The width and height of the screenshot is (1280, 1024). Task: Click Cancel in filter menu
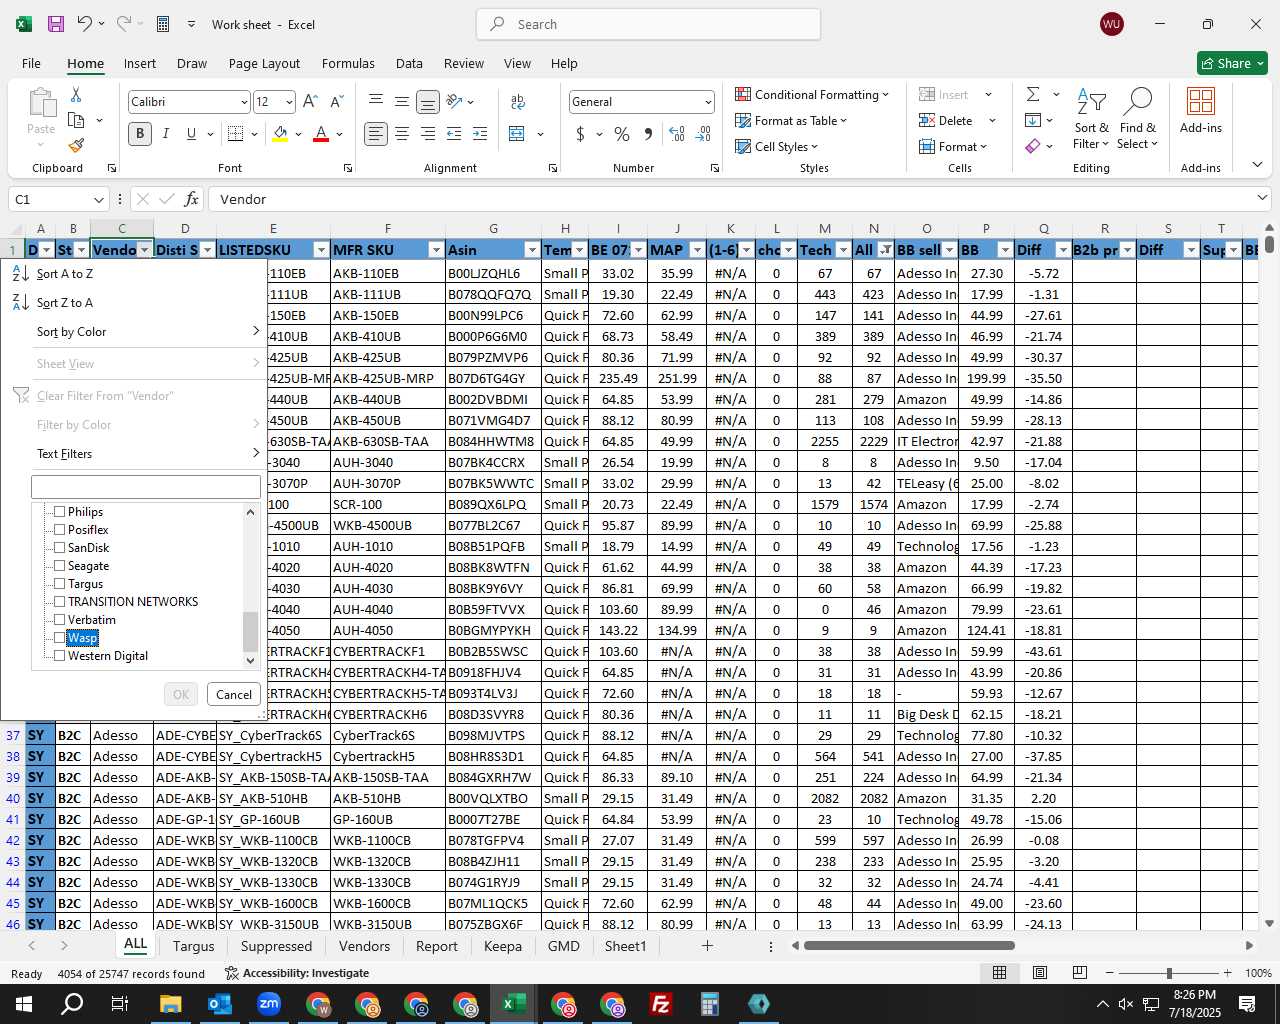pos(234,694)
